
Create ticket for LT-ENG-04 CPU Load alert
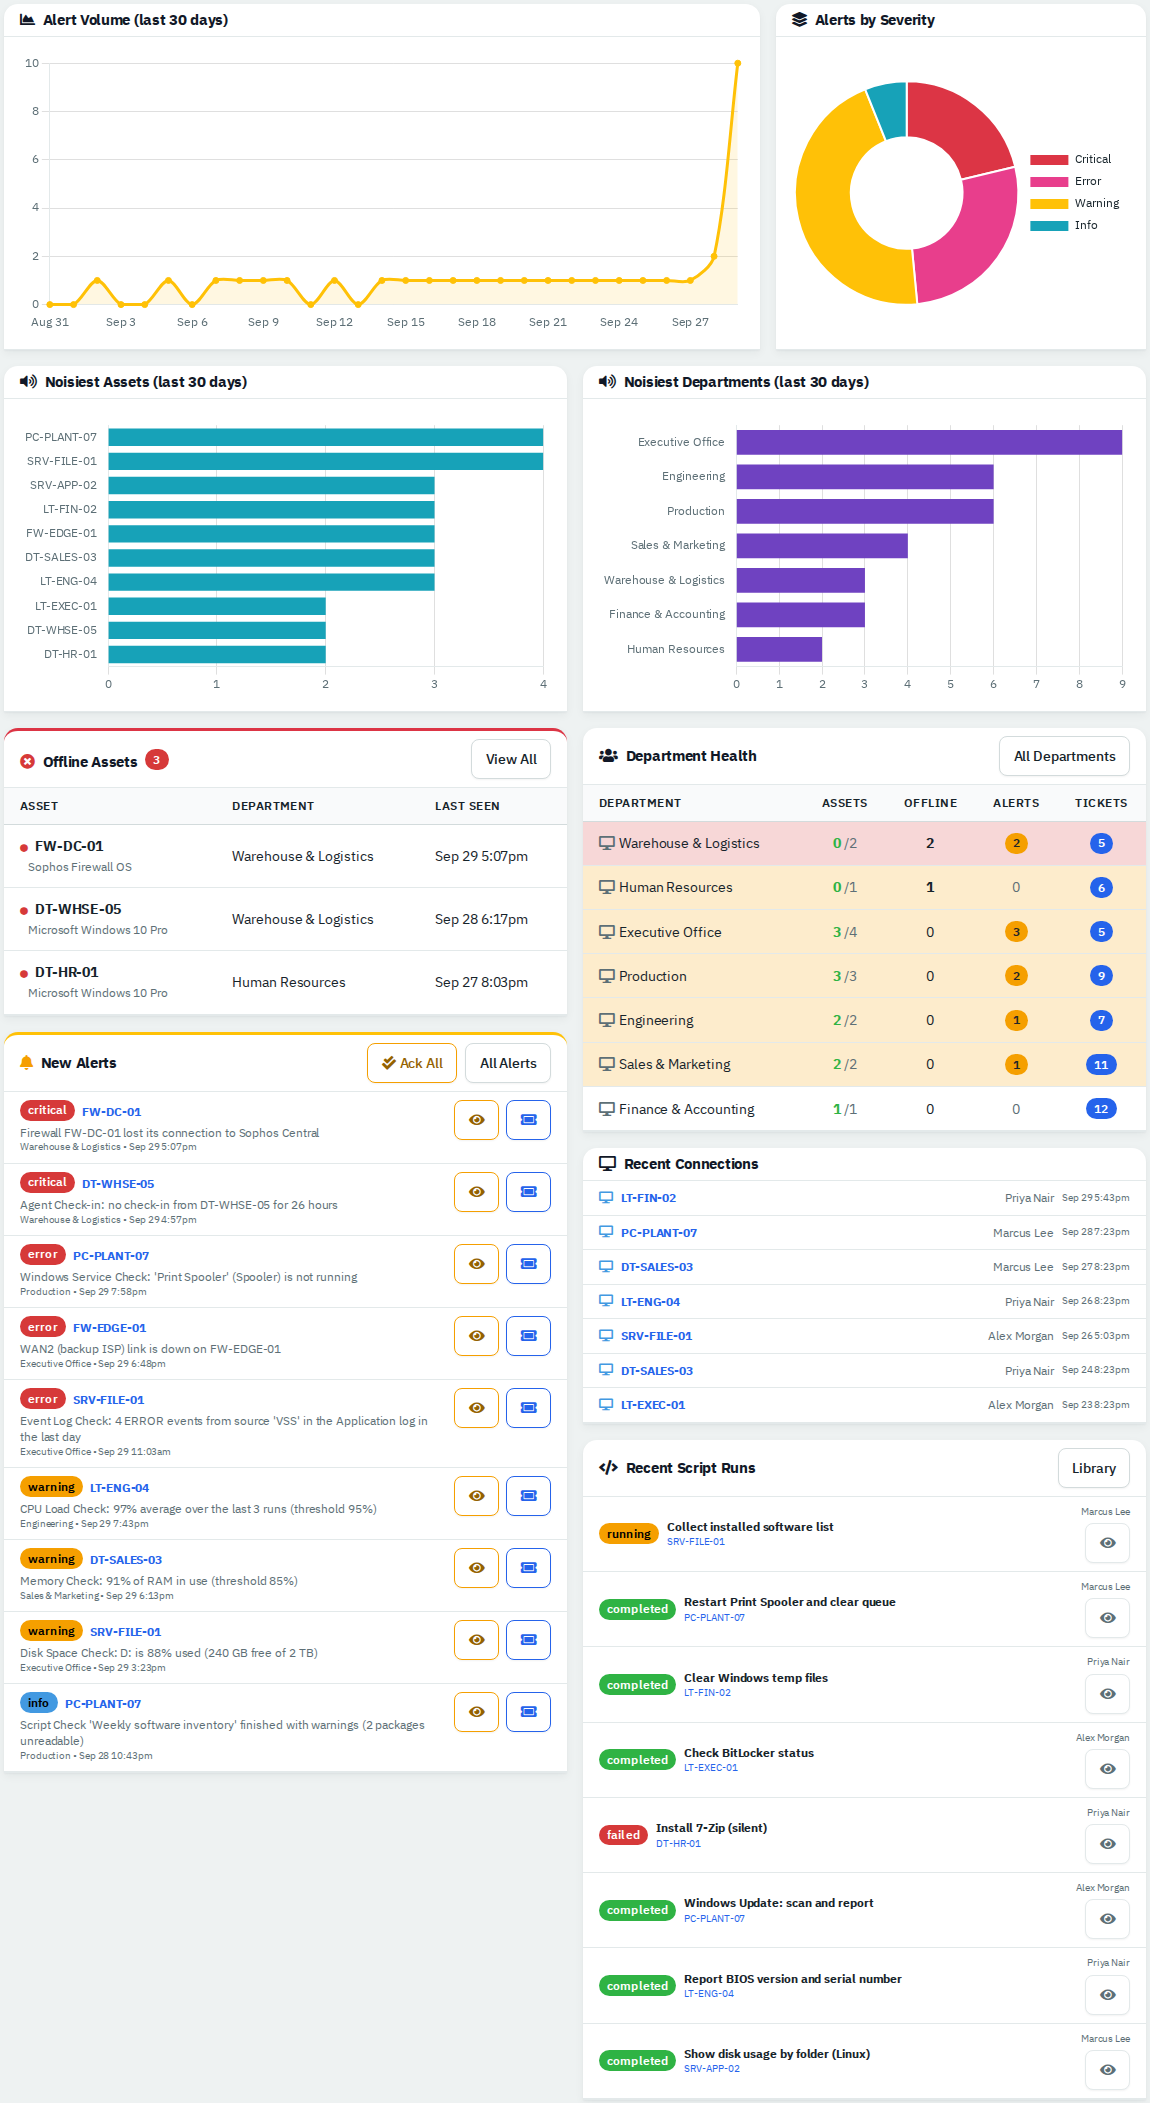[x=528, y=1496]
